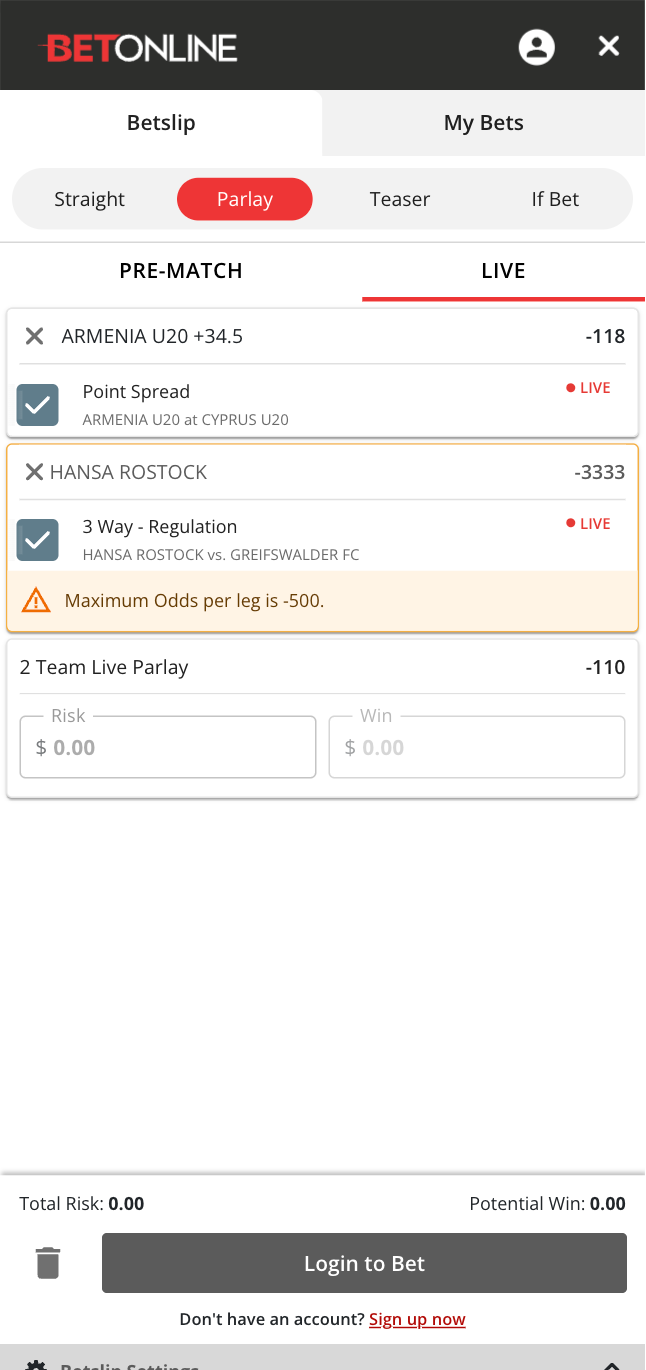Remove the HANSA ROSTOCK selection
The height and width of the screenshot is (1370, 646).
point(34,472)
